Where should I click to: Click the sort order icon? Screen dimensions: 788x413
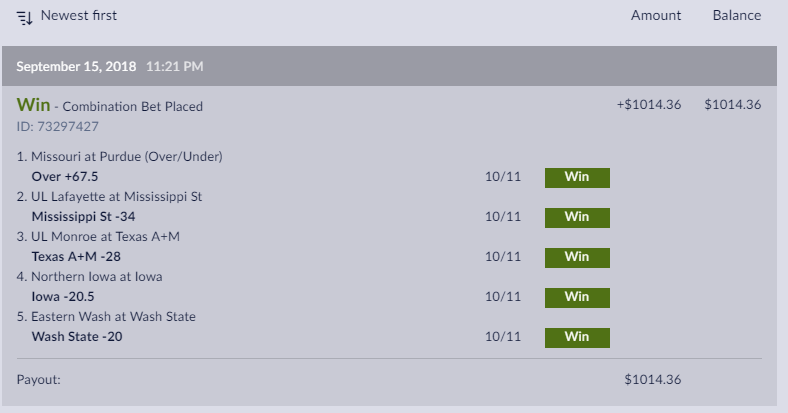(25, 16)
